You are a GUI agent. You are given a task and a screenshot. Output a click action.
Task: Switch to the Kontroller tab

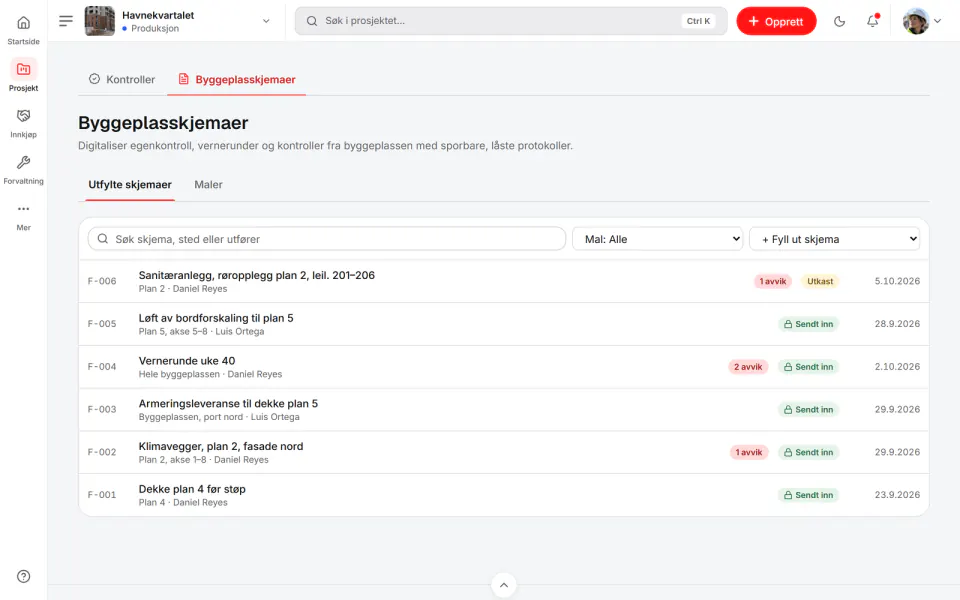tap(122, 80)
